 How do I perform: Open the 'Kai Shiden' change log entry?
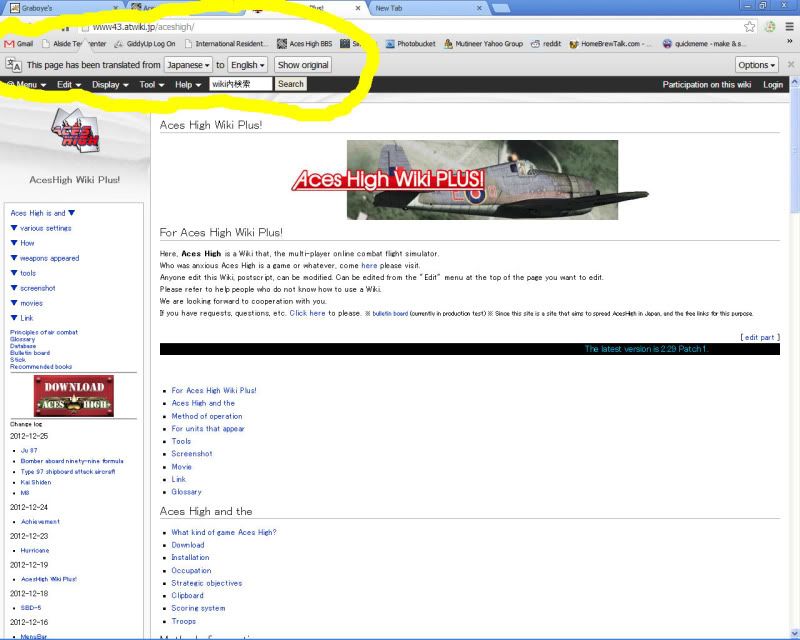[x=36, y=482]
